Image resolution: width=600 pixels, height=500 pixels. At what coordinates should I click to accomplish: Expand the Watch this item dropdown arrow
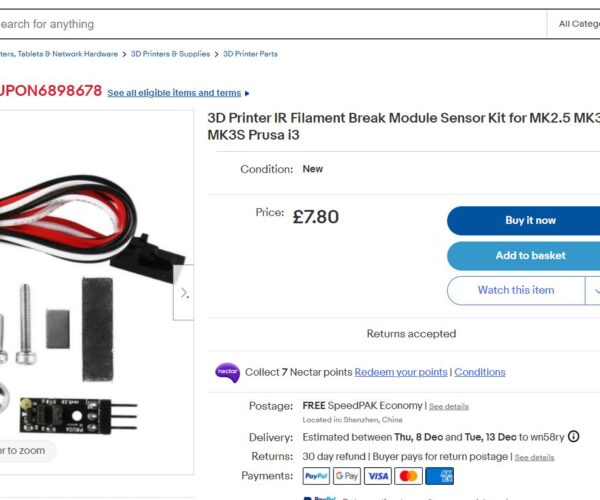point(592,290)
